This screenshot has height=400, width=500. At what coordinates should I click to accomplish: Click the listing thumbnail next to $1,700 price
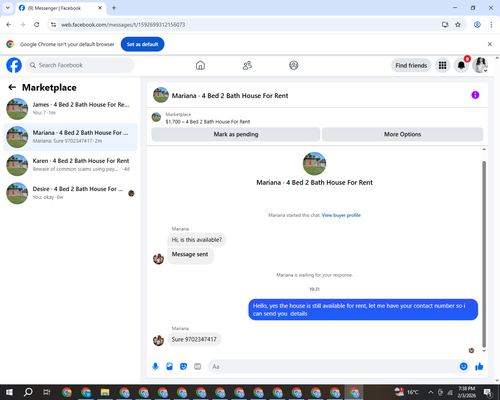pyautogui.click(x=156, y=117)
